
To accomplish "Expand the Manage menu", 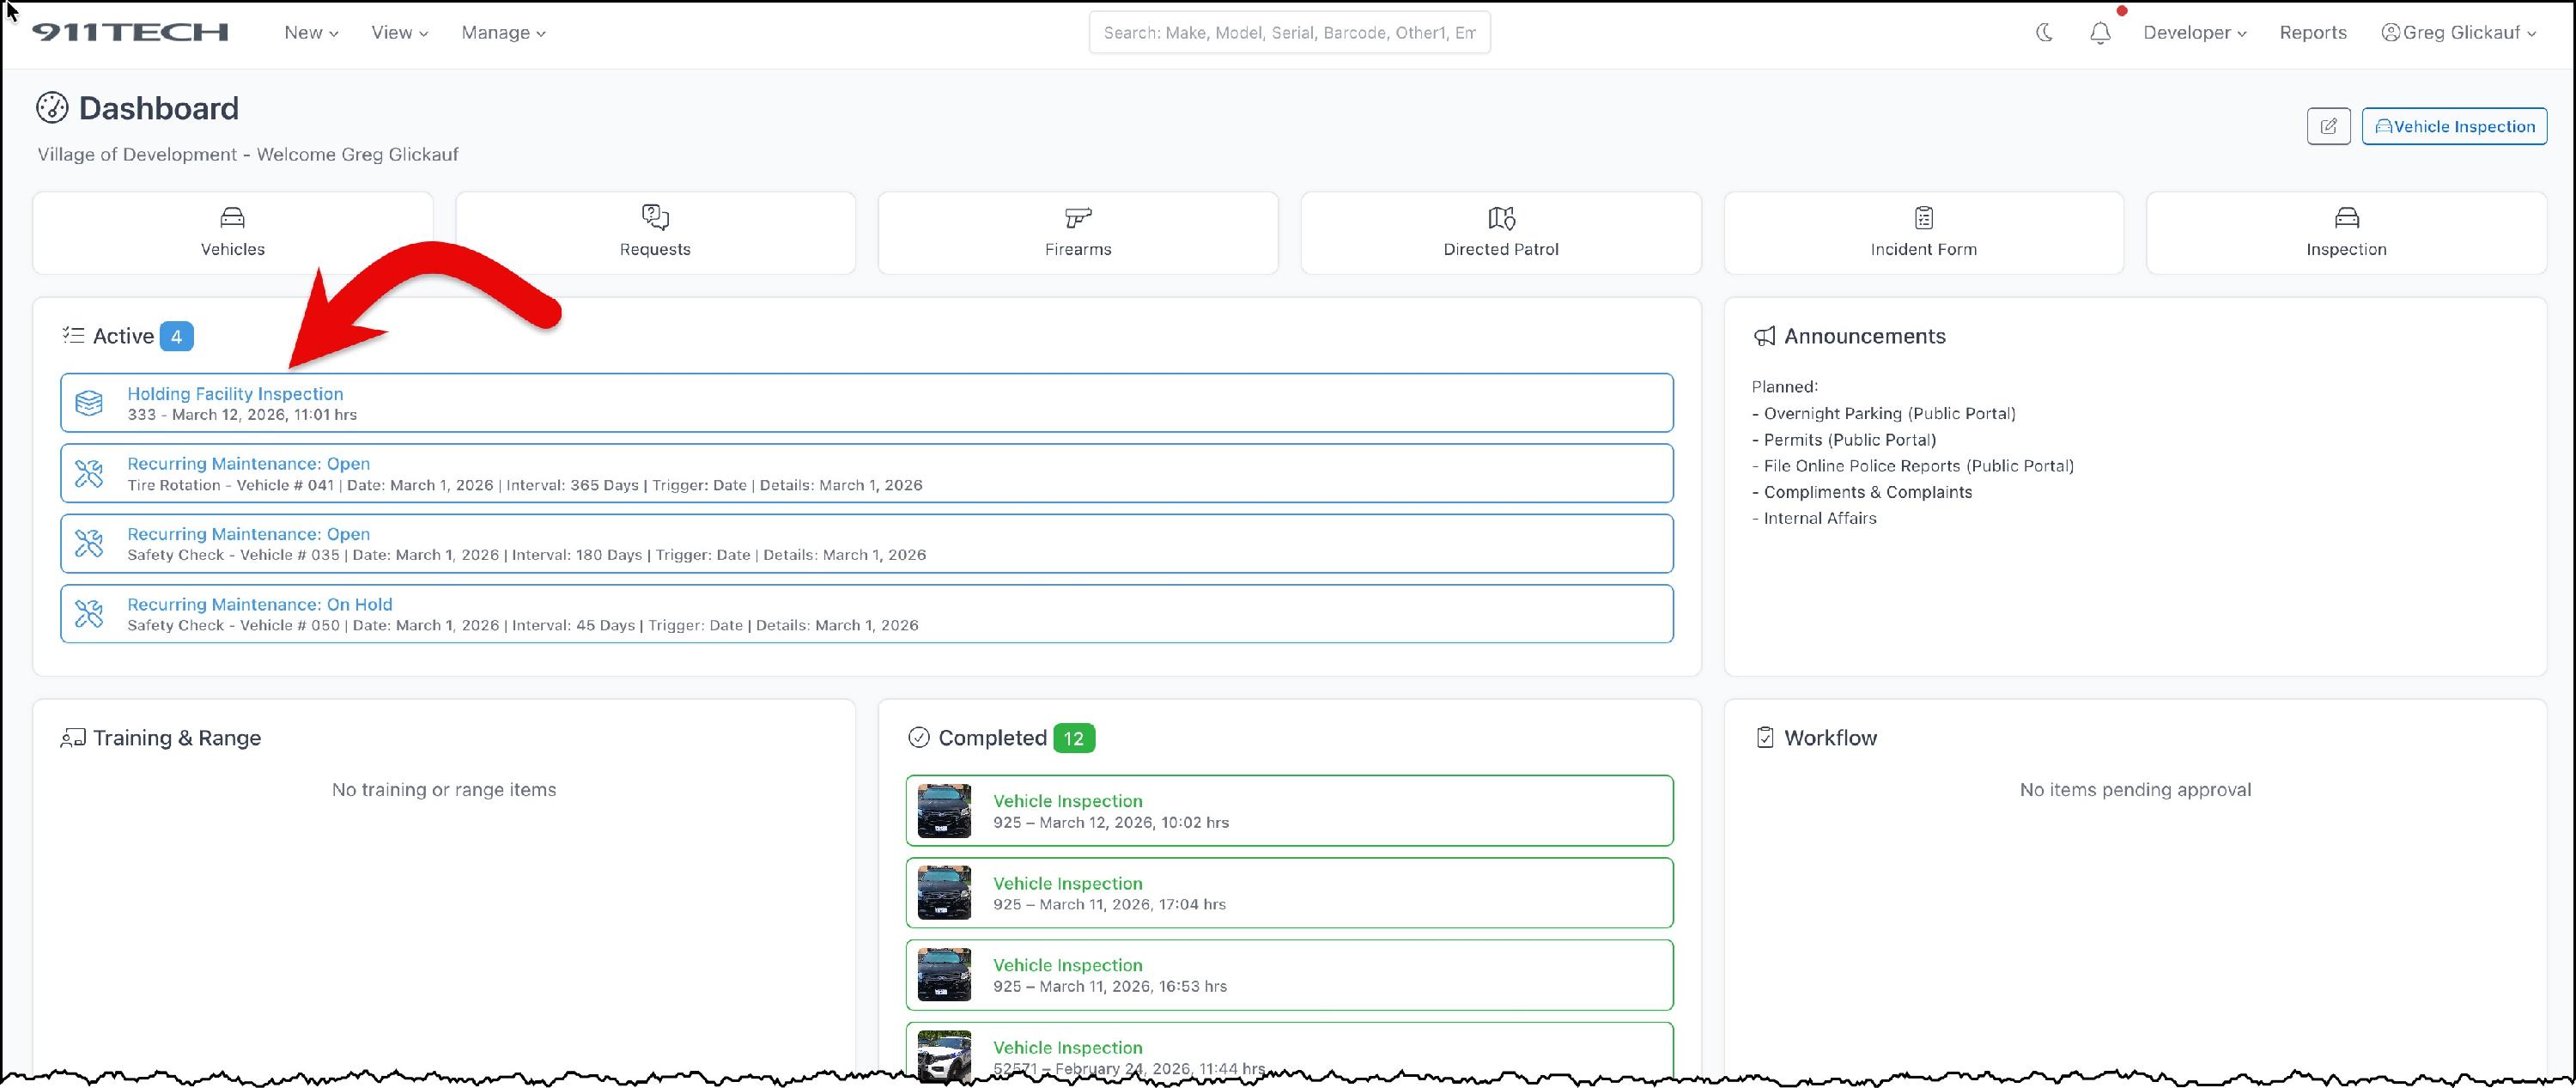I will point(503,33).
